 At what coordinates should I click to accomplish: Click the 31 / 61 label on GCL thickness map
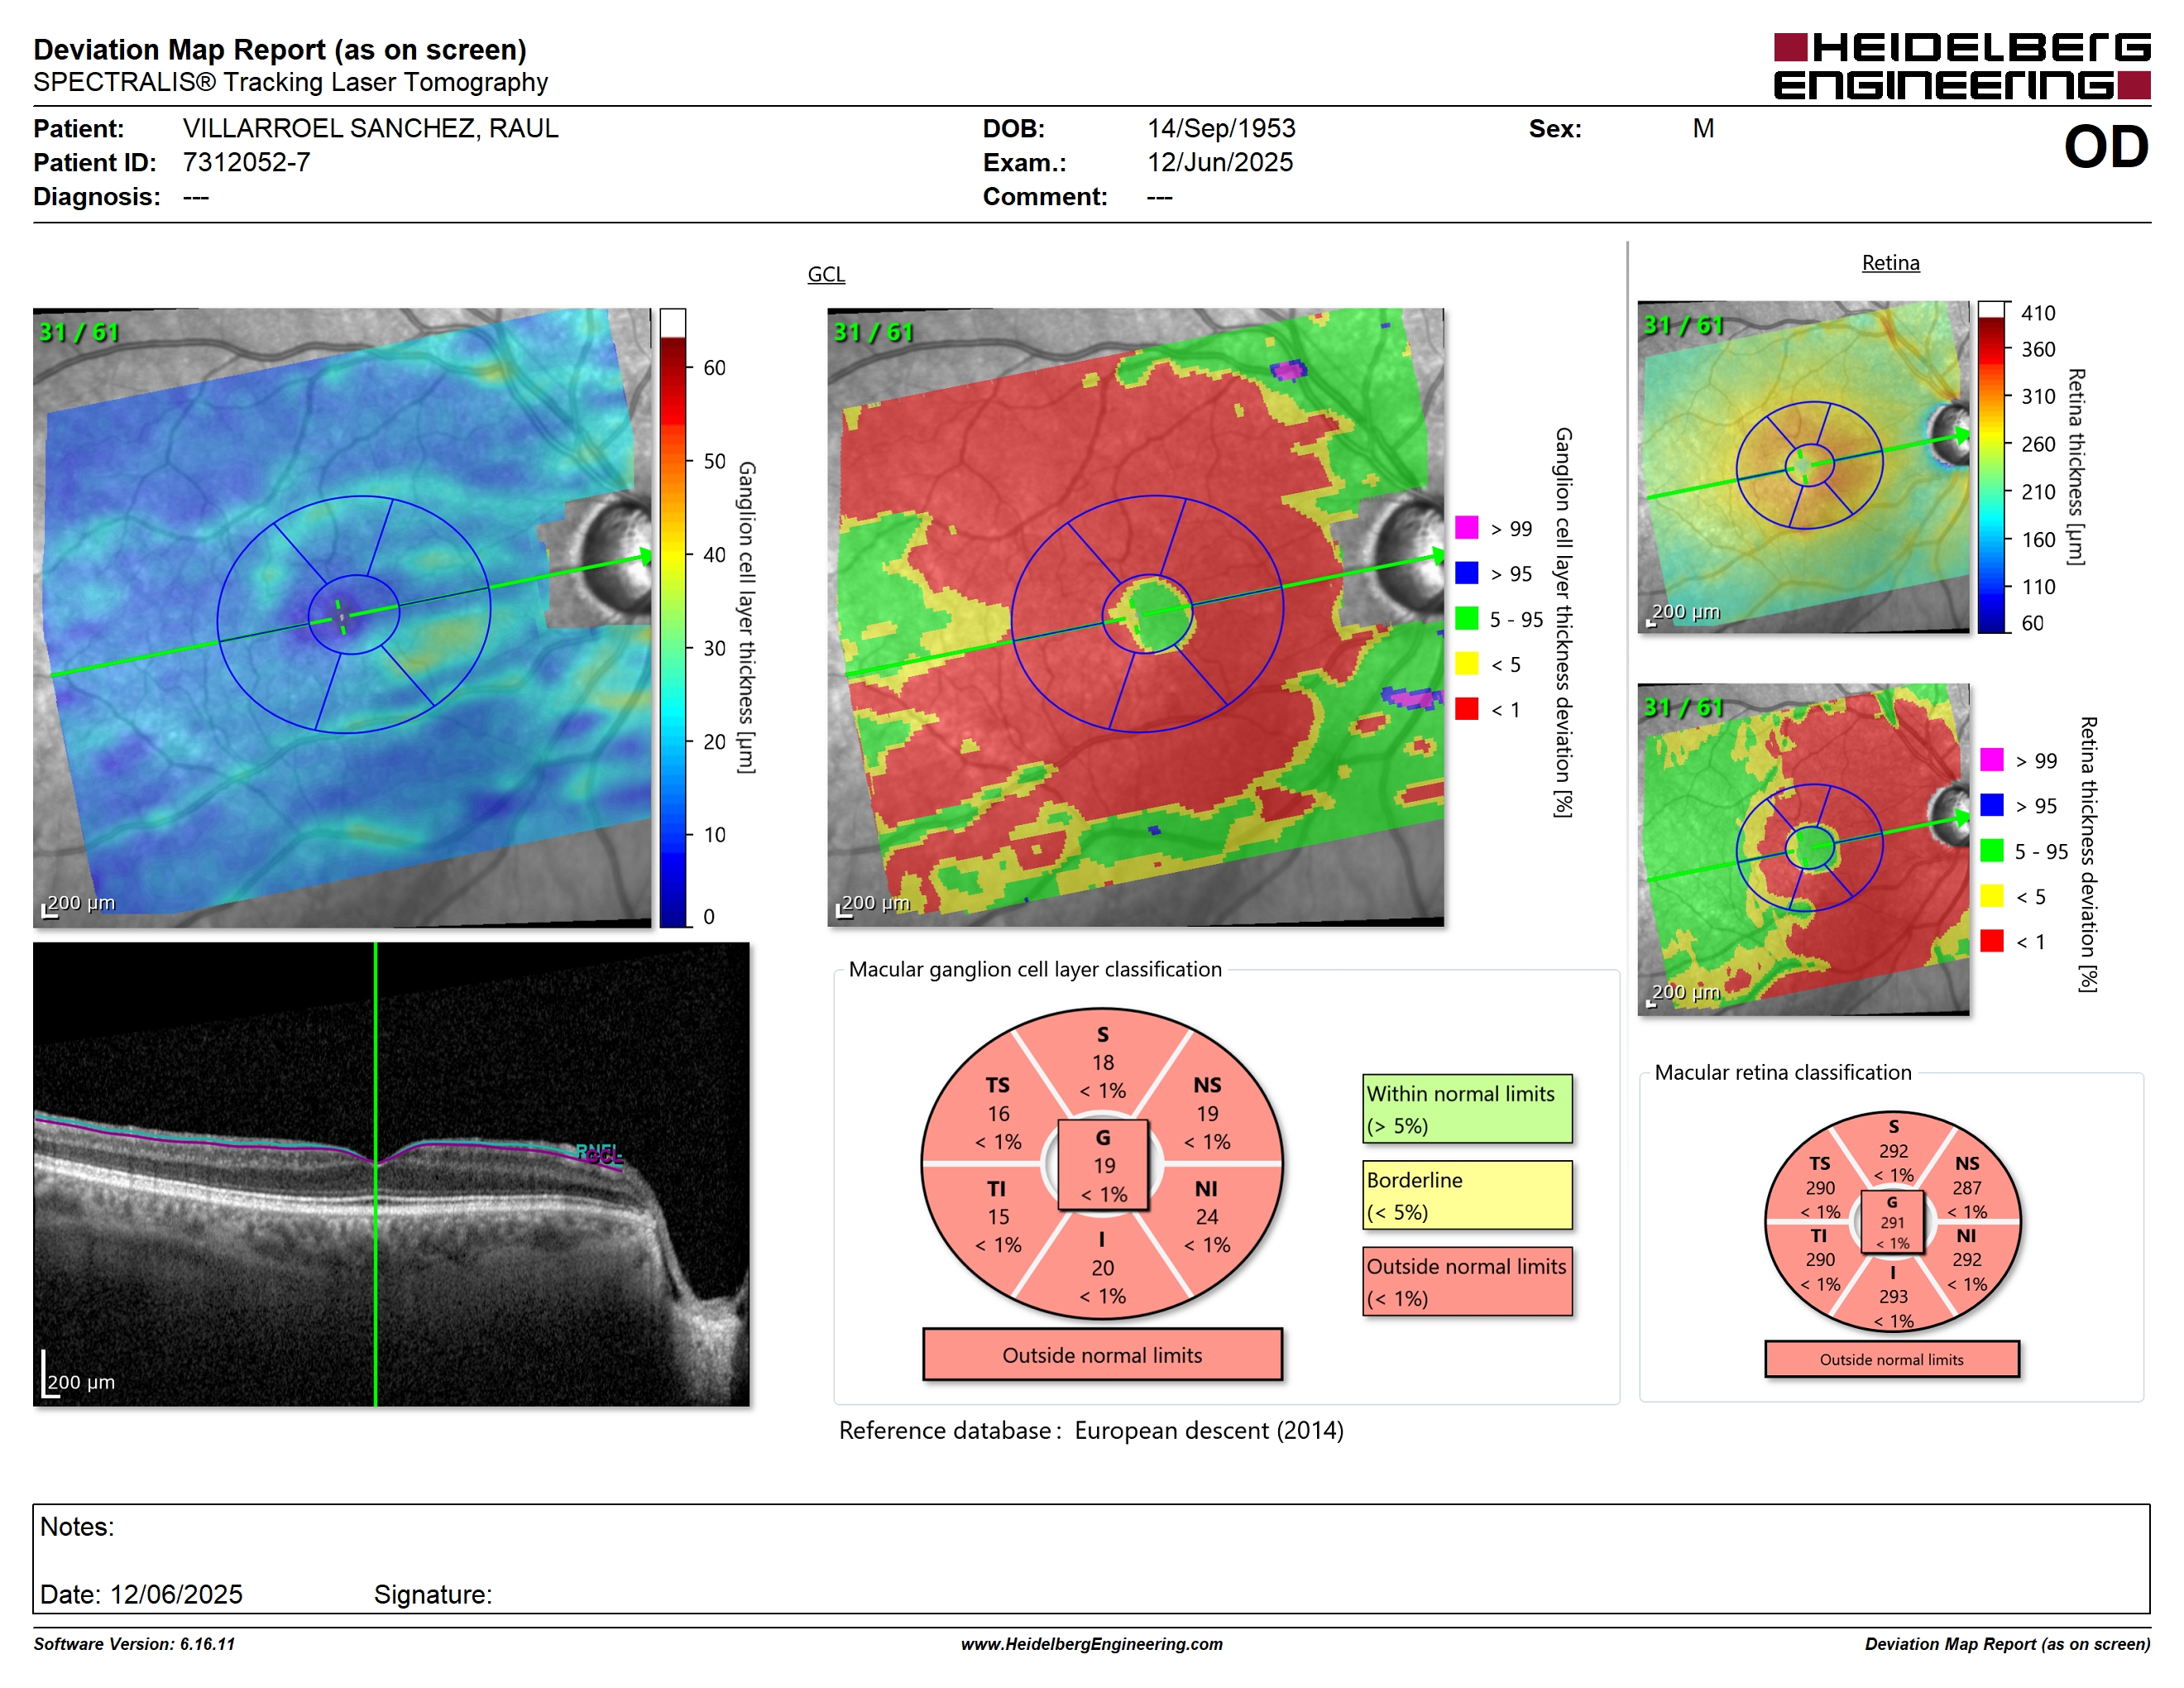tap(78, 332)
